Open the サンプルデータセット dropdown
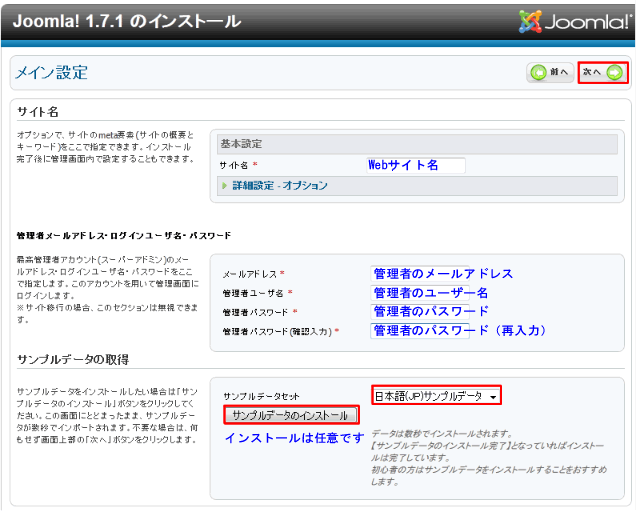Screen dimensions: 636x511 (x=436, y=396)
